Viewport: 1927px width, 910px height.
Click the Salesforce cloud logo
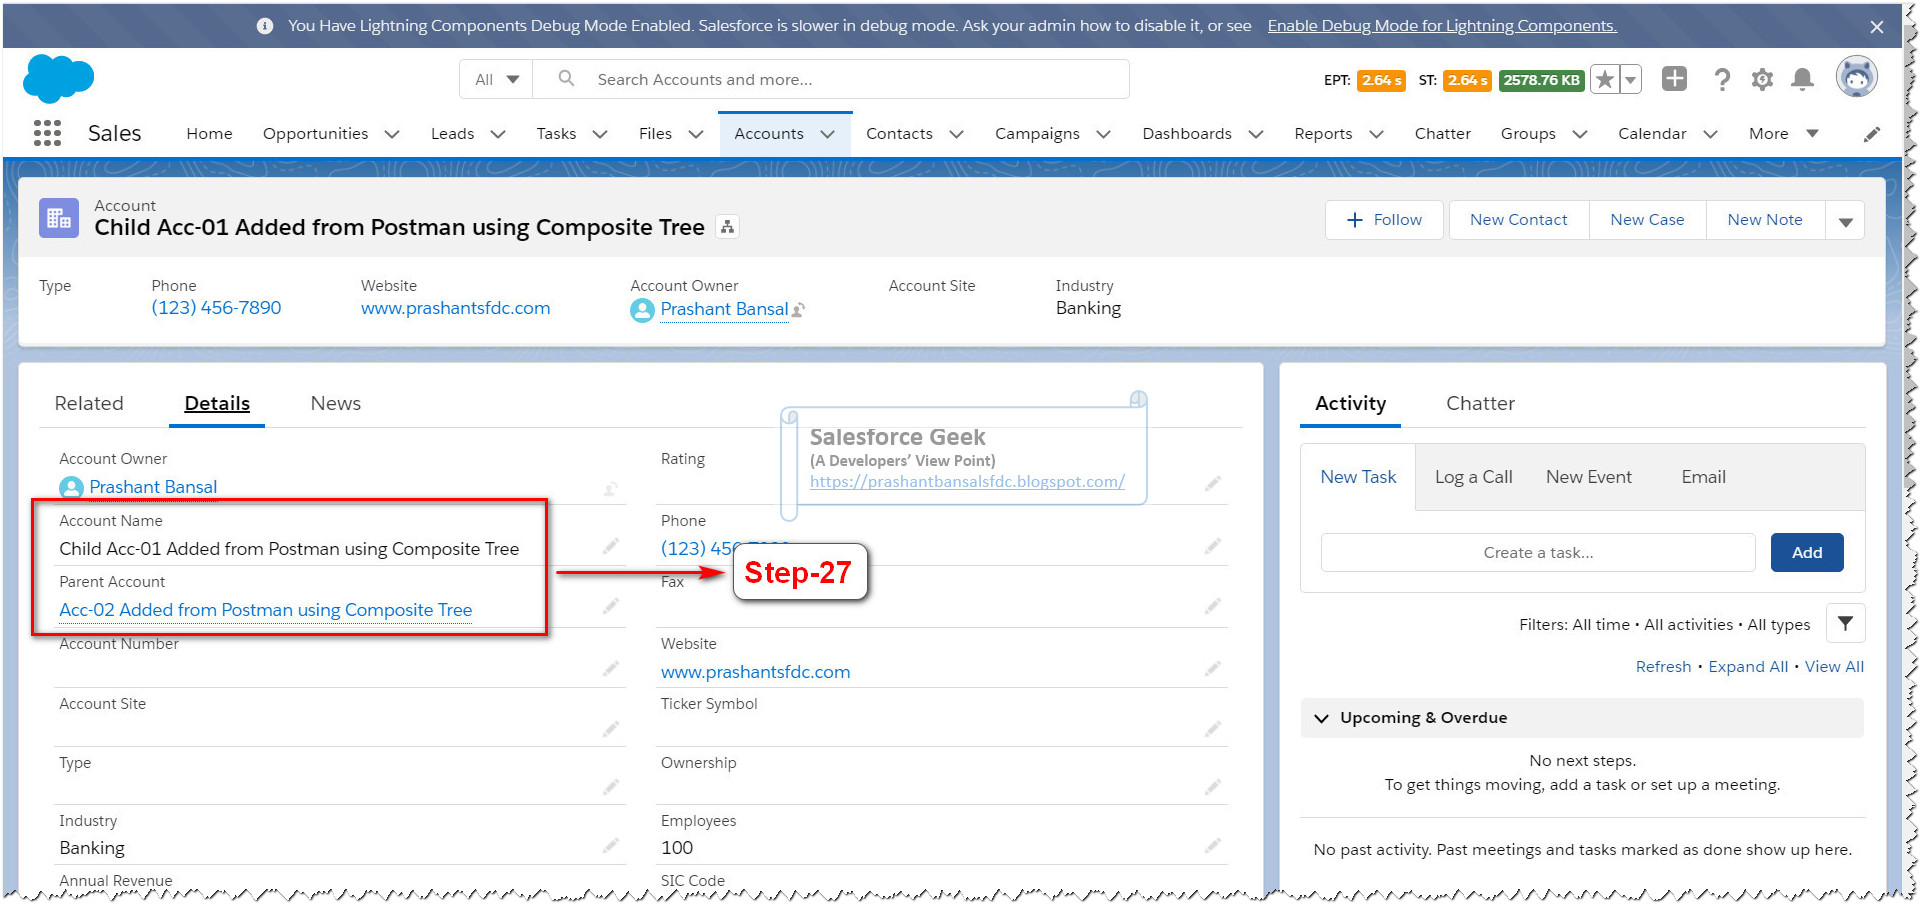58,79
